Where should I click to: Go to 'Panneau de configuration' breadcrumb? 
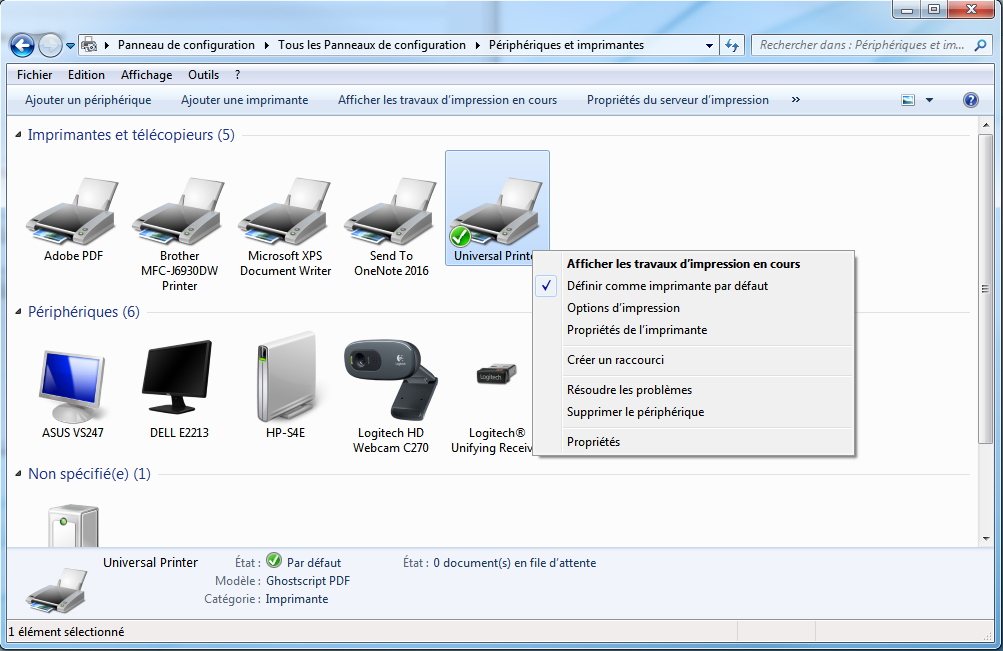(186, 45)
